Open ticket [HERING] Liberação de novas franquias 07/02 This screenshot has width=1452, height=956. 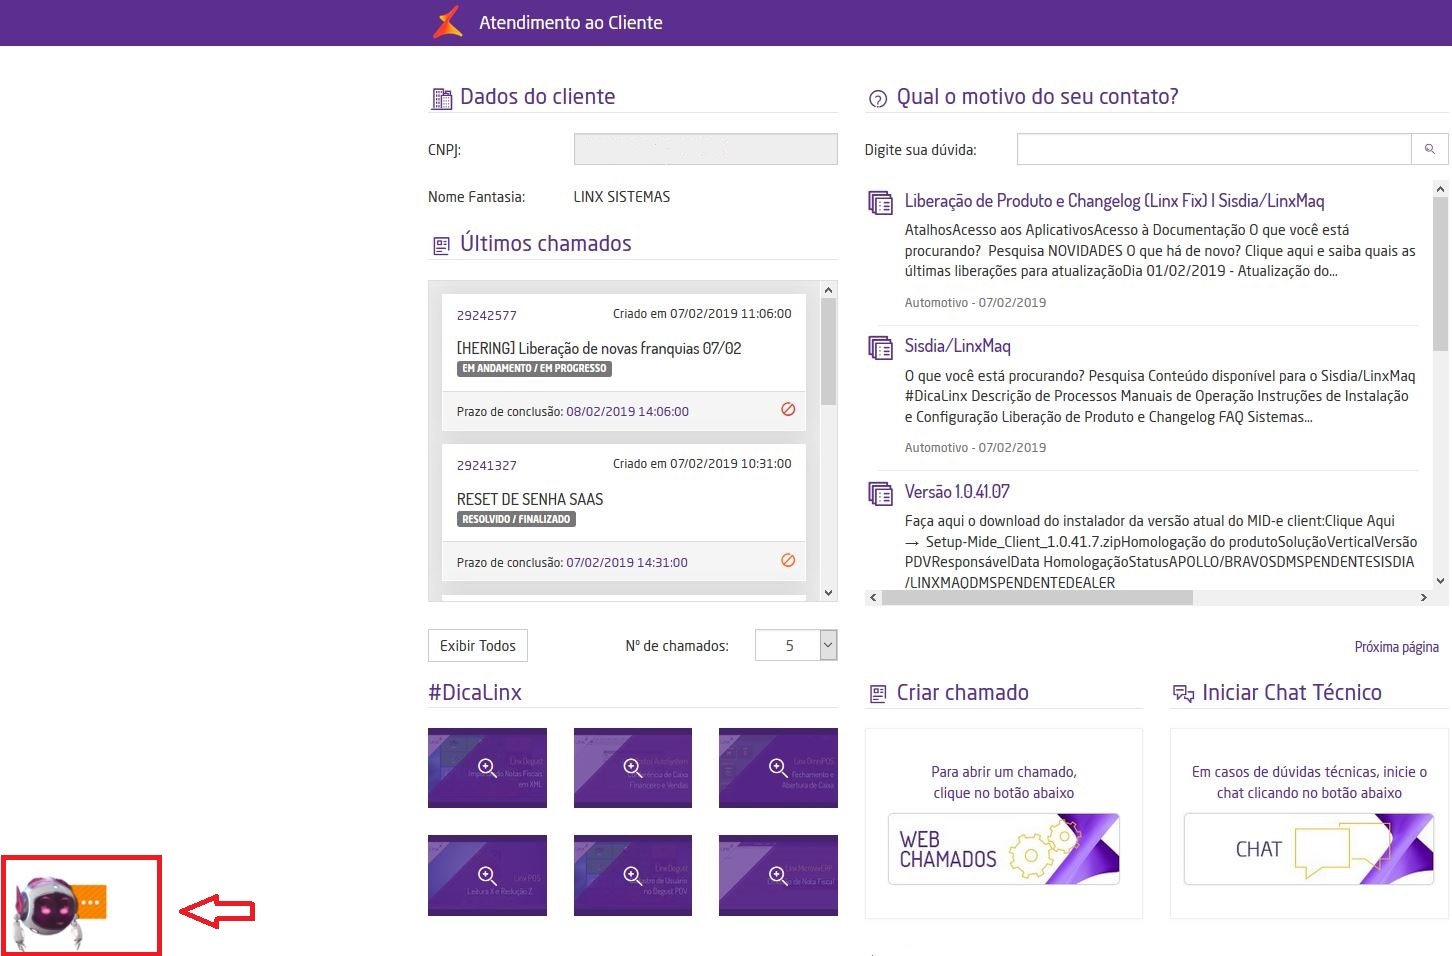(599, 348)
